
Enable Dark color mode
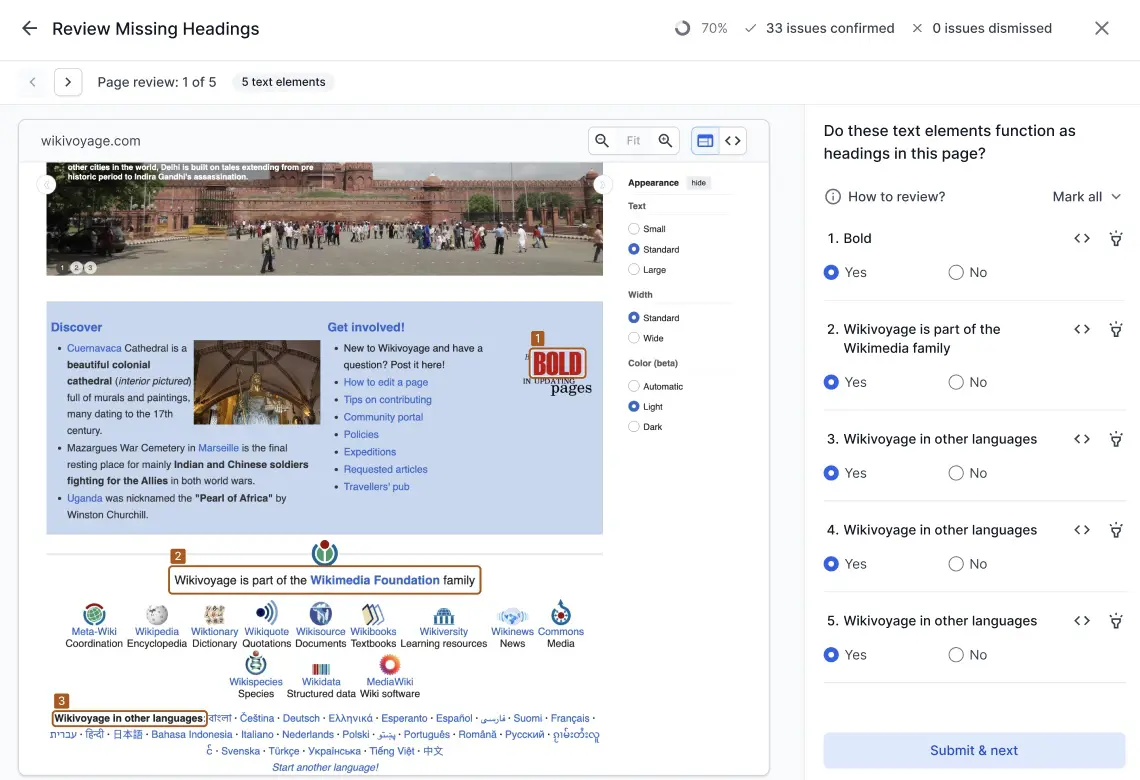[633, 426]
